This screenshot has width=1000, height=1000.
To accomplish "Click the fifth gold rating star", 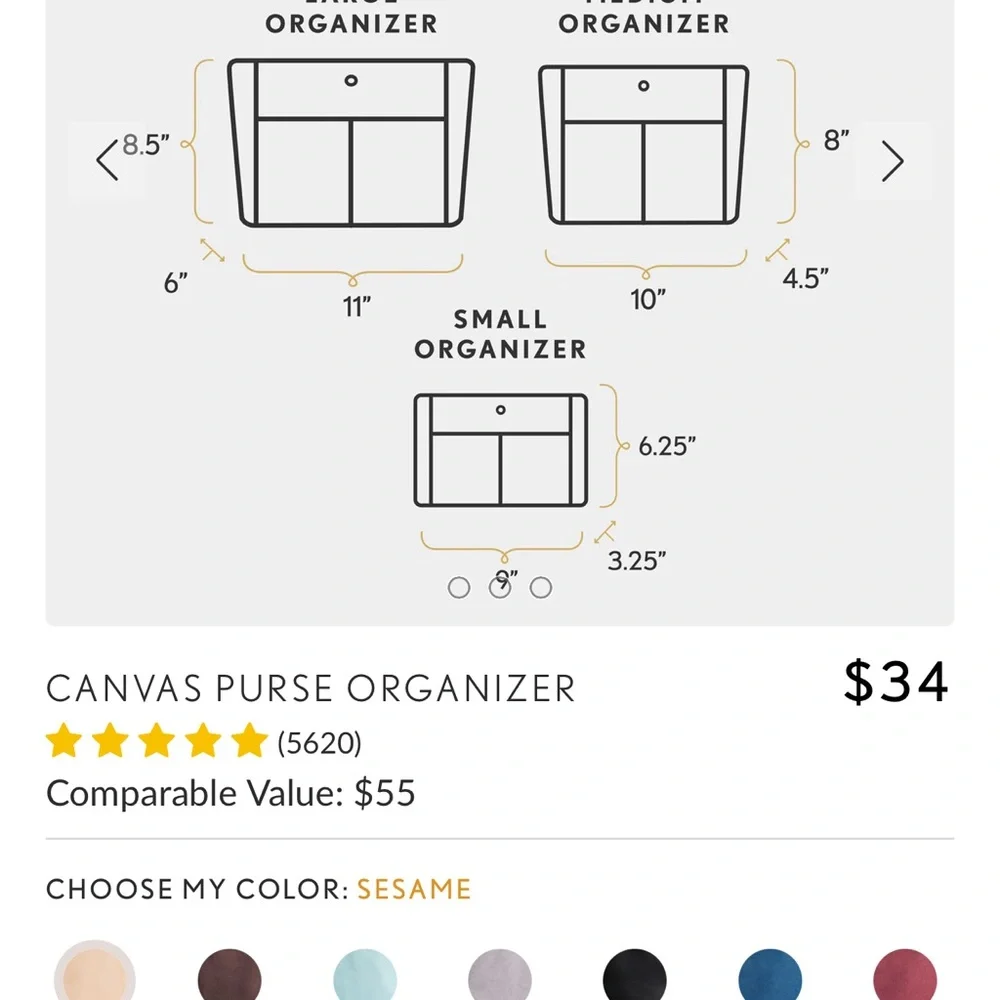I will tap(248, 741).
